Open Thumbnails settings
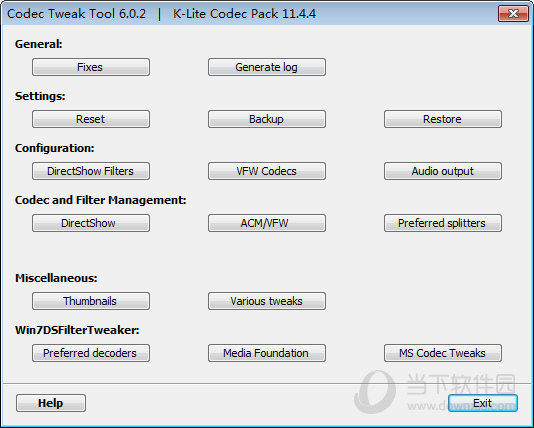Image resolution: width=534 pixels, height=428 pixels. click(x=91, y=301)
